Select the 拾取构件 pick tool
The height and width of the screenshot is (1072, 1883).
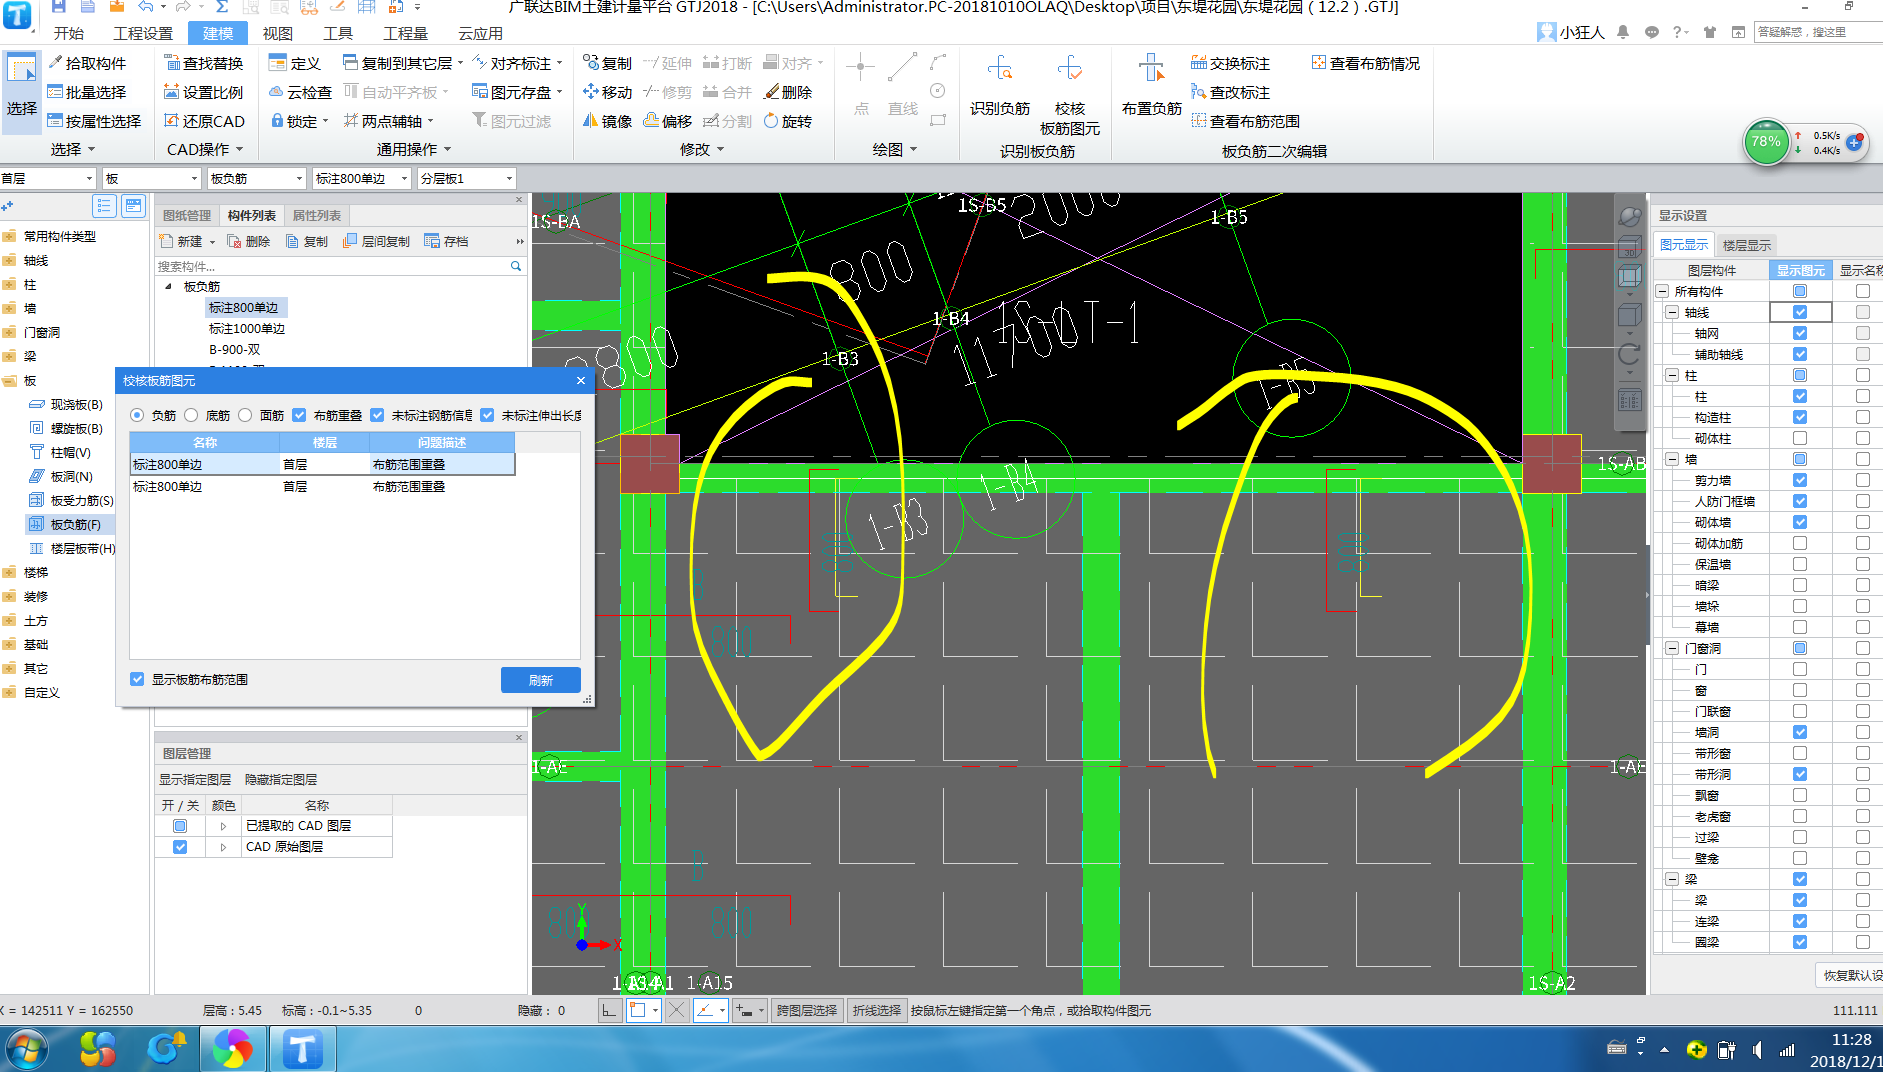(x=87, y=63)
